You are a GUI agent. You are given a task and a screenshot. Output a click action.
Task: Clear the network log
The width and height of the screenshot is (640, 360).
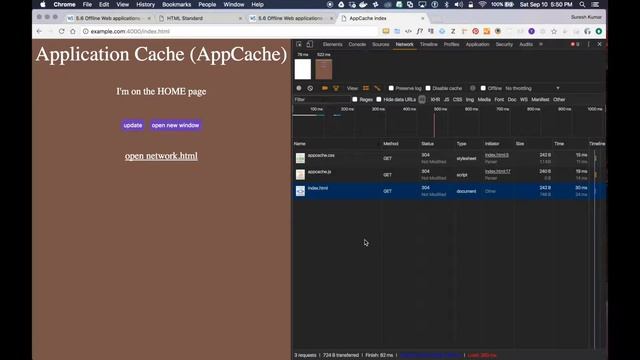coord(310,88)
